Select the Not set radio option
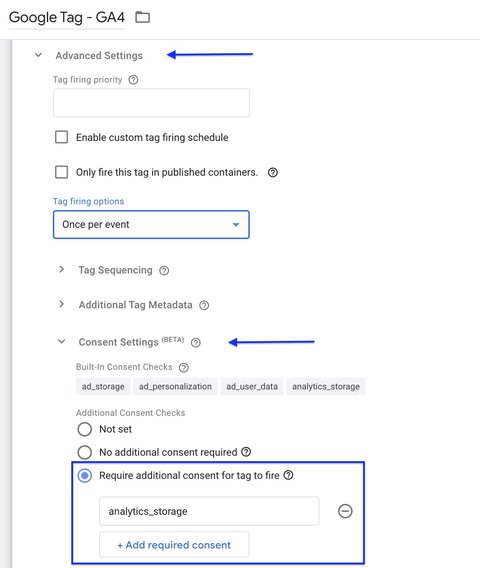Image resolution: width=480 pixels, height=568 pixels. (84, 429)
